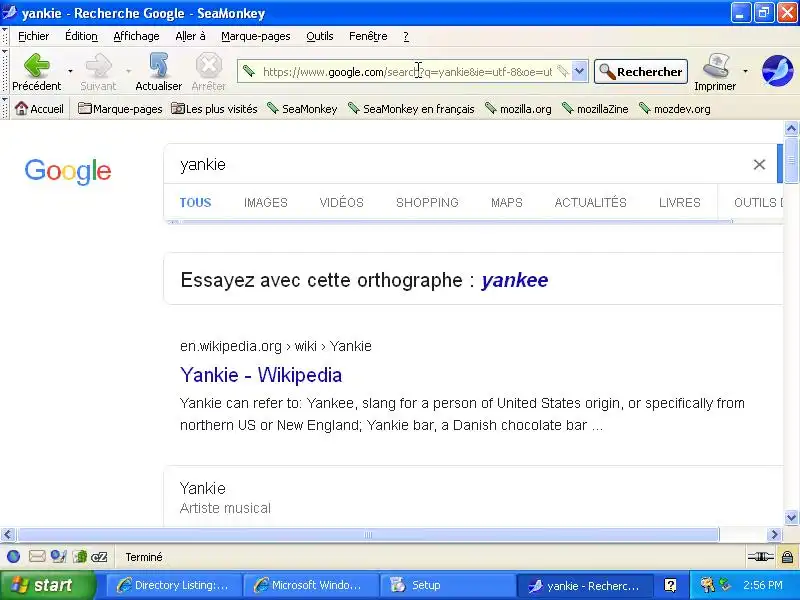Open the Accueil home bookmark
This screenshot has width=800, height=600.
click(39, 109)
